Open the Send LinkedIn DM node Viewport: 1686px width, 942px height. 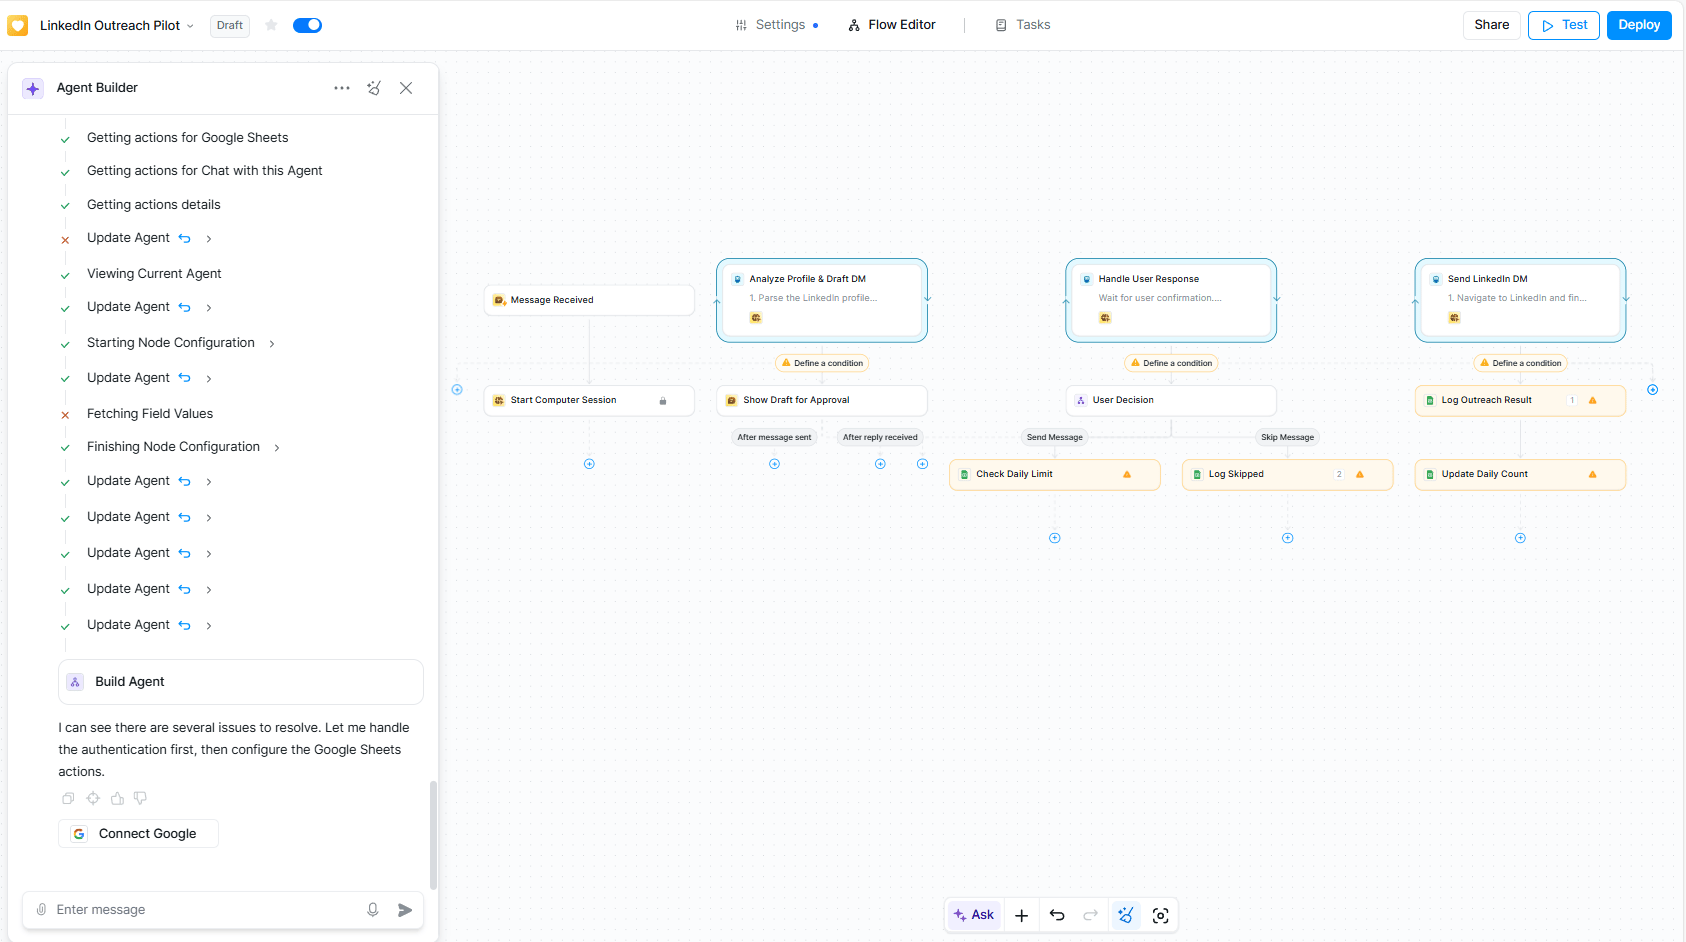[x=1520, y=300]
